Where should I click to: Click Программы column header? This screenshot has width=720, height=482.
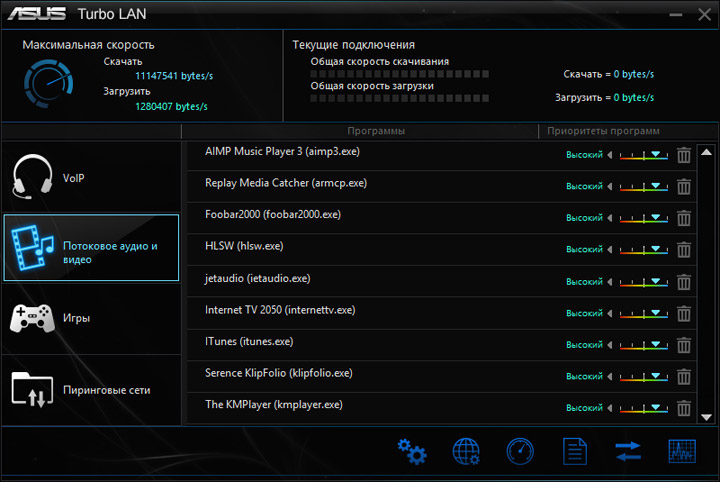point(376,131)
